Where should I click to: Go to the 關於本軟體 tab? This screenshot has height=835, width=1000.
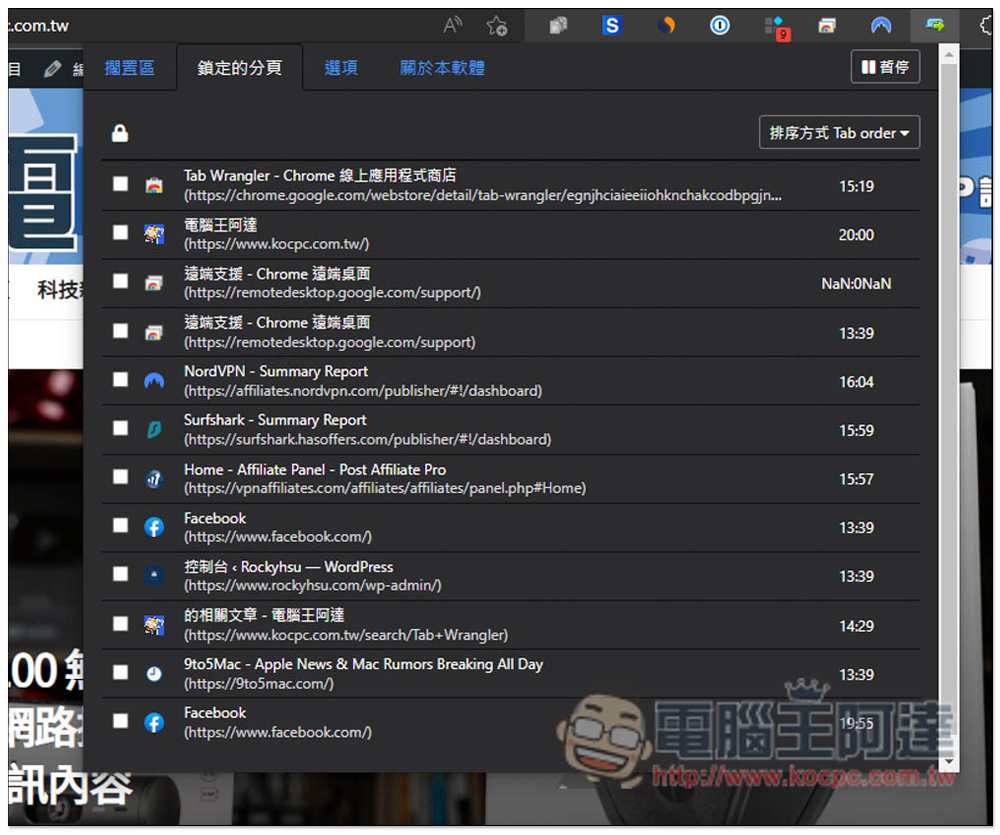click(x=442, y=68)
